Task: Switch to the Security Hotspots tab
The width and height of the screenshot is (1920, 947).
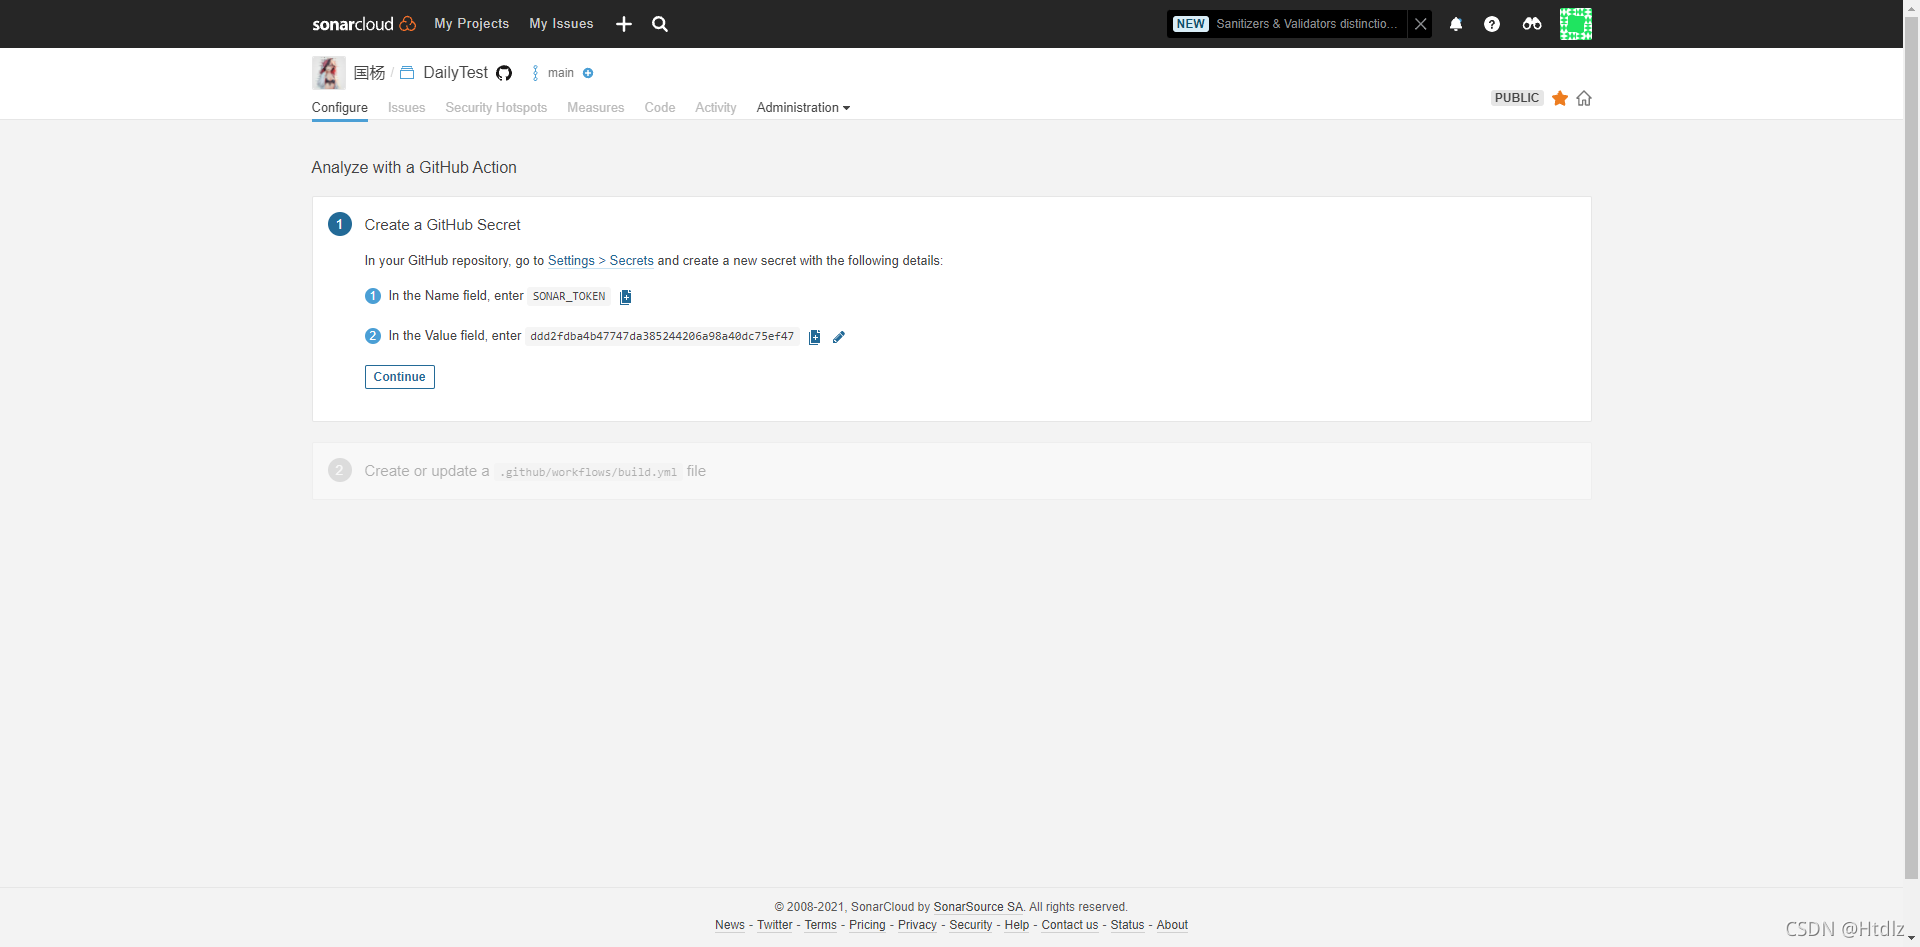Action: pyautogui.click(x=496, y=107)
